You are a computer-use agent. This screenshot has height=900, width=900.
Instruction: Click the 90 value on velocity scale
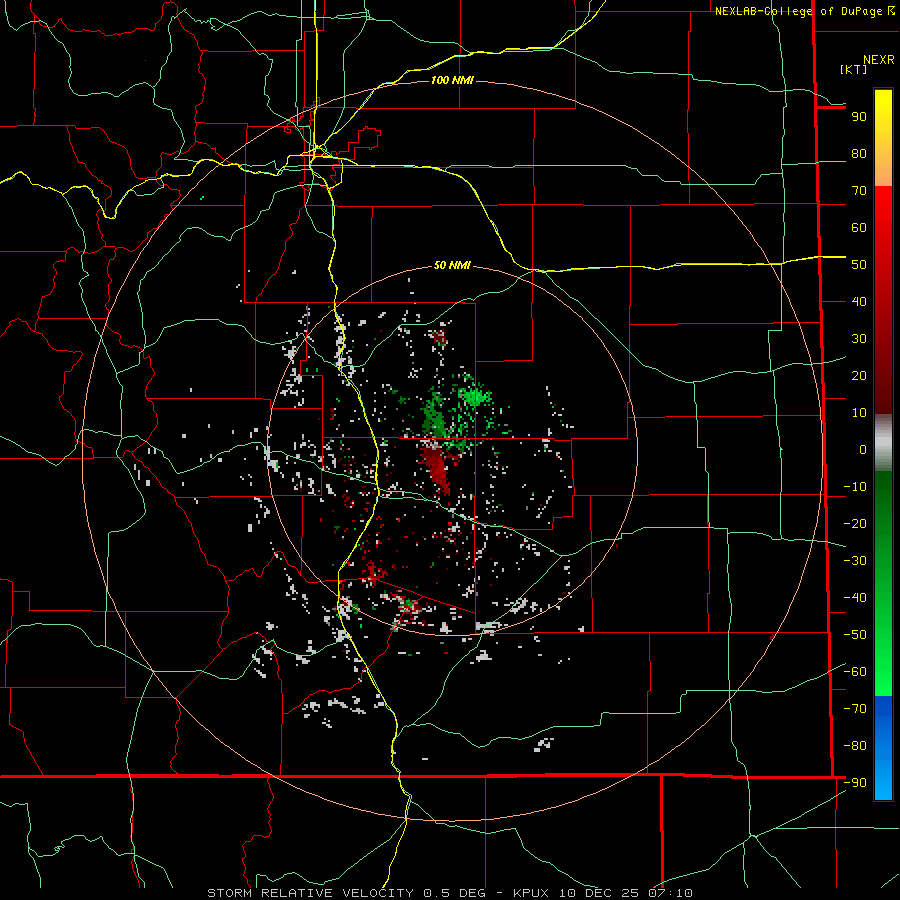tap(859, 117)
